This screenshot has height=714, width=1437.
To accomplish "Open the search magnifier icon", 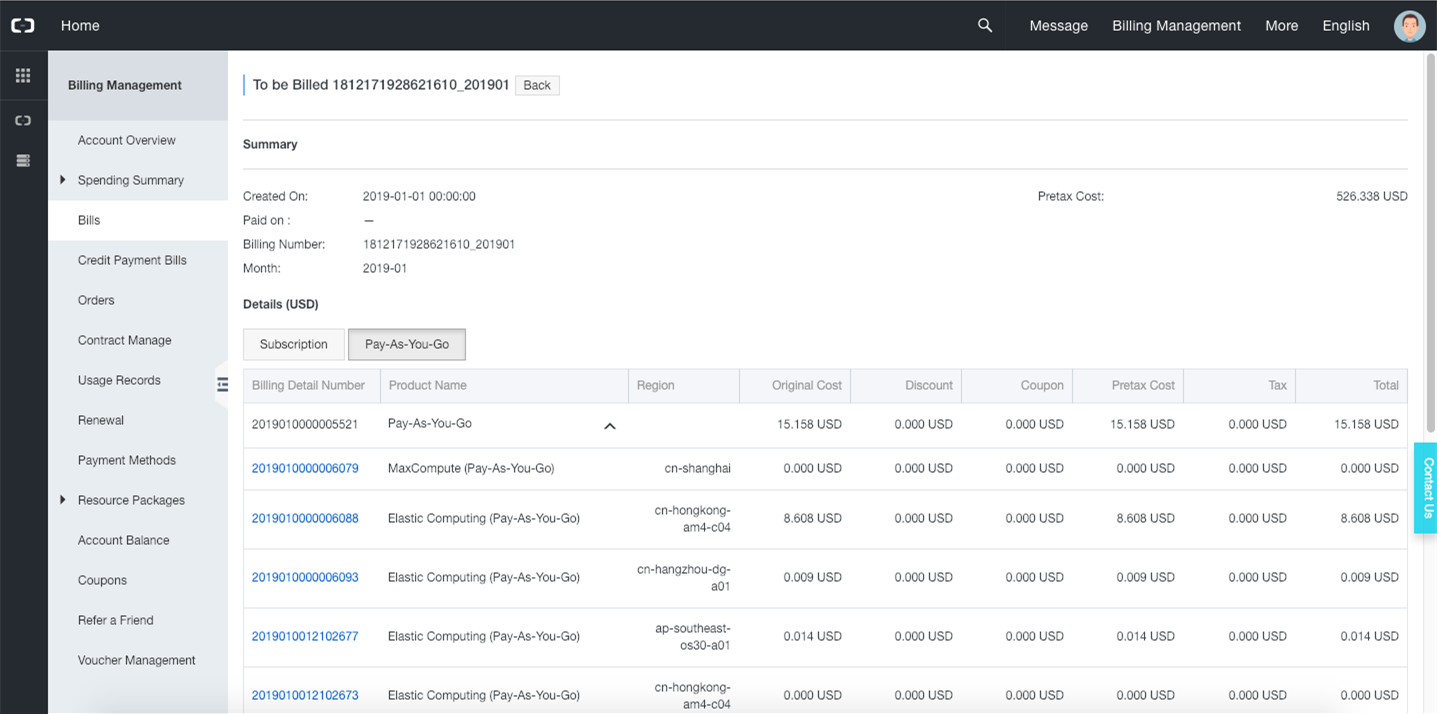I will pos(985,26).
